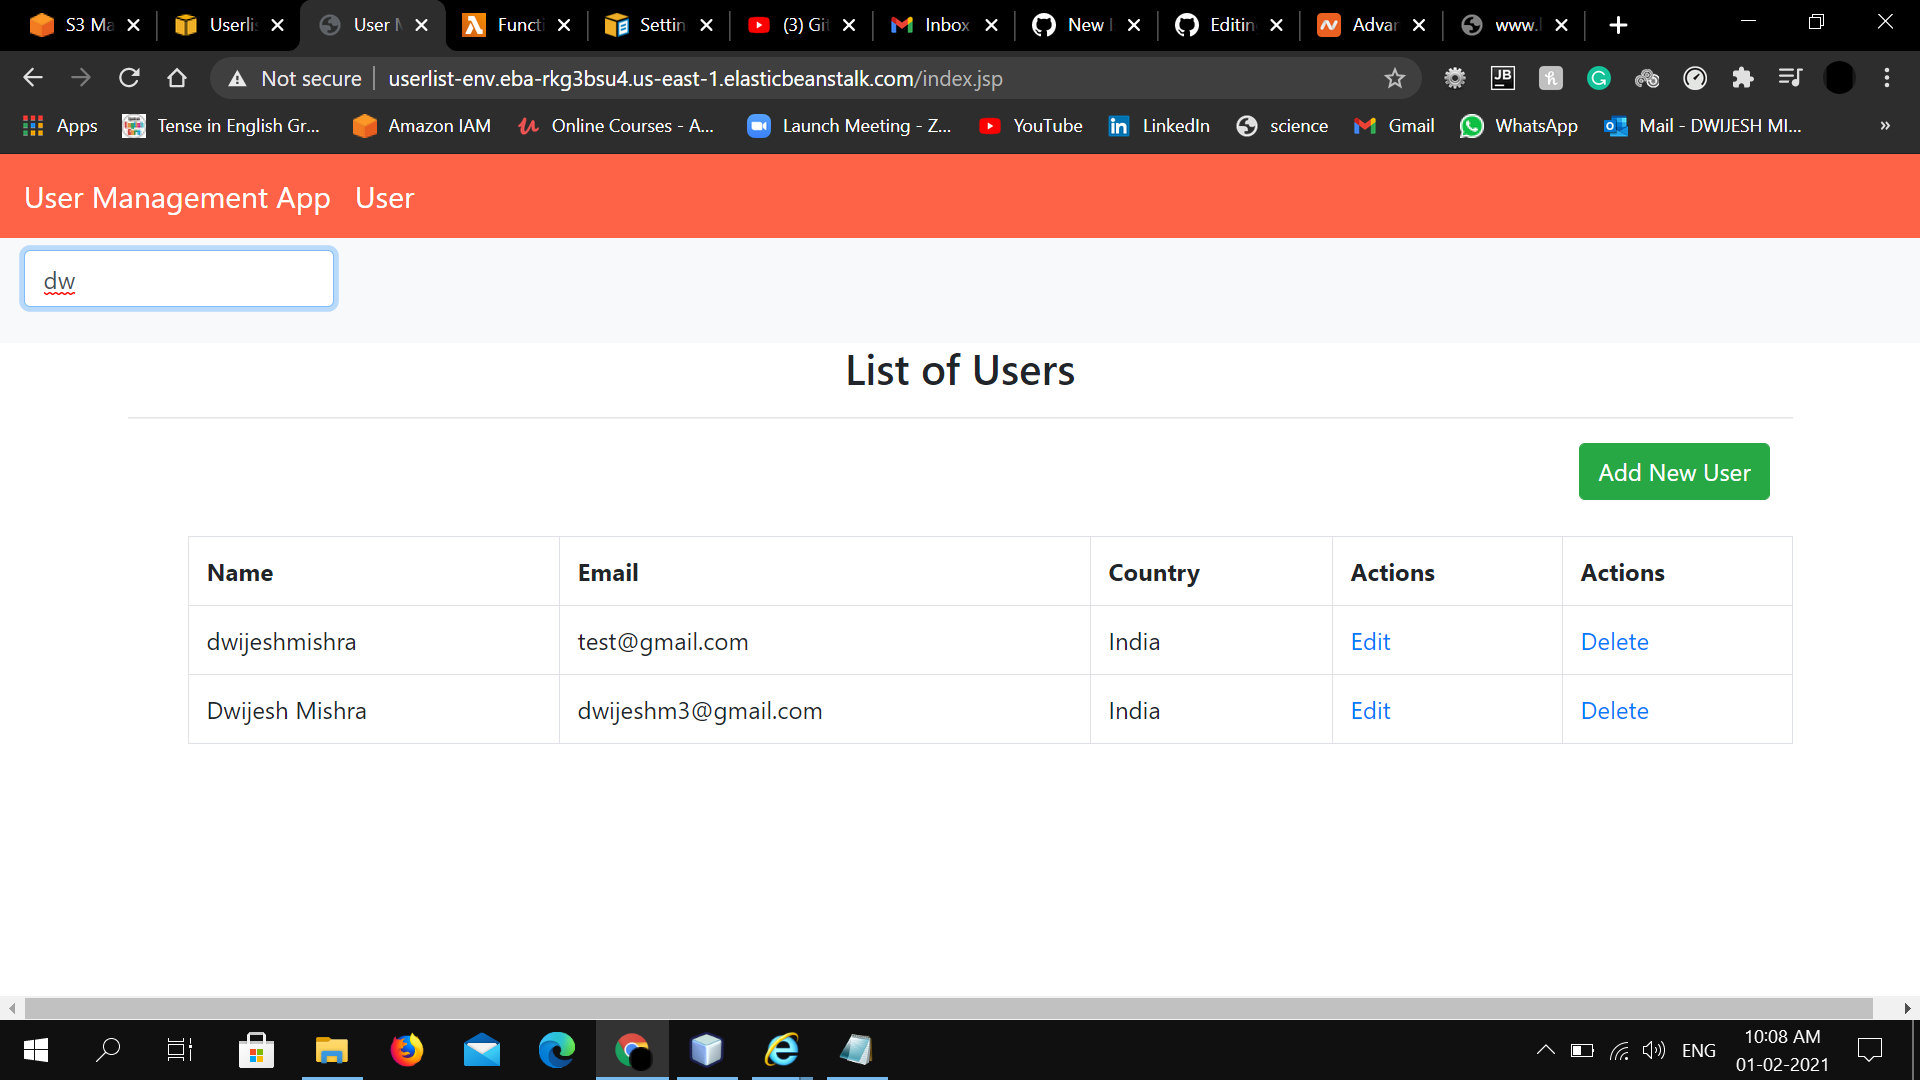Image resolution: width=1920 pixels, height=1080 pixels.
Task: Open the Tense in English Gr... bookmark
Action: click(x=221, y=126)
